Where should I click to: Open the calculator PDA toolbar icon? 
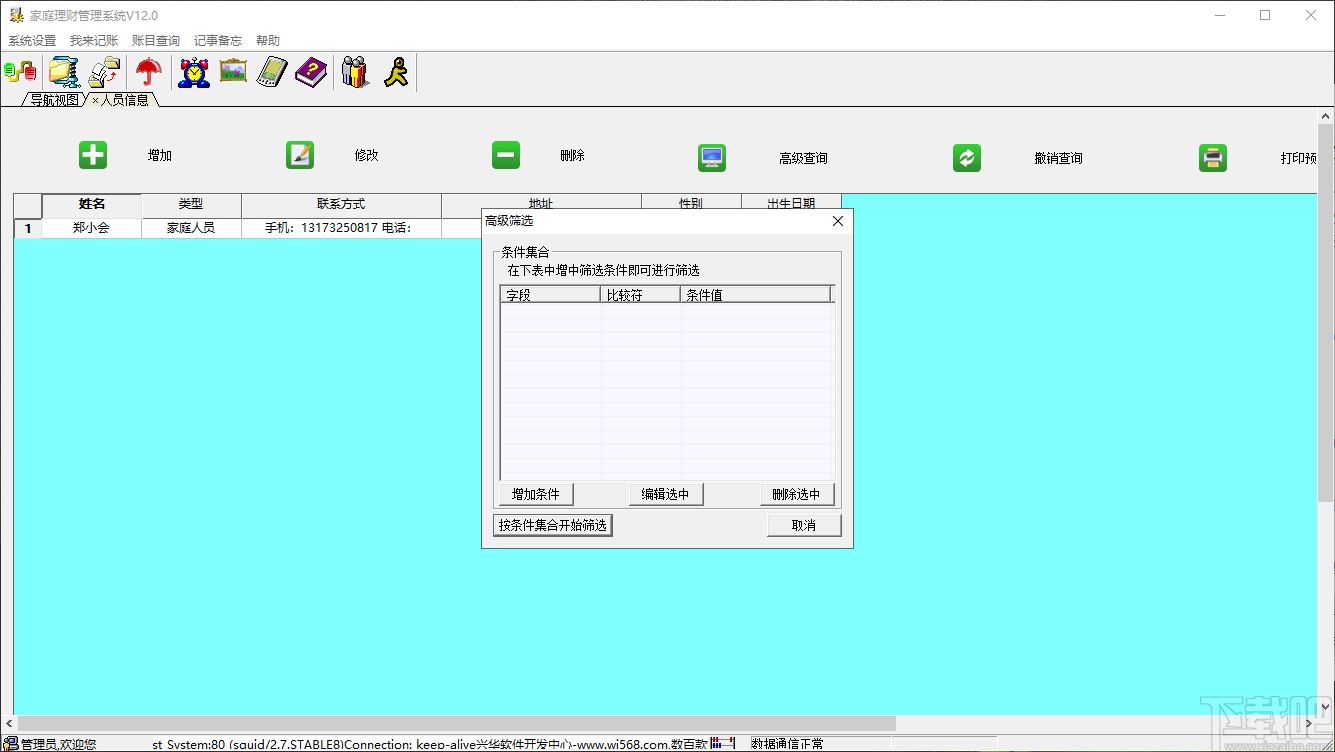click(270, 71)
